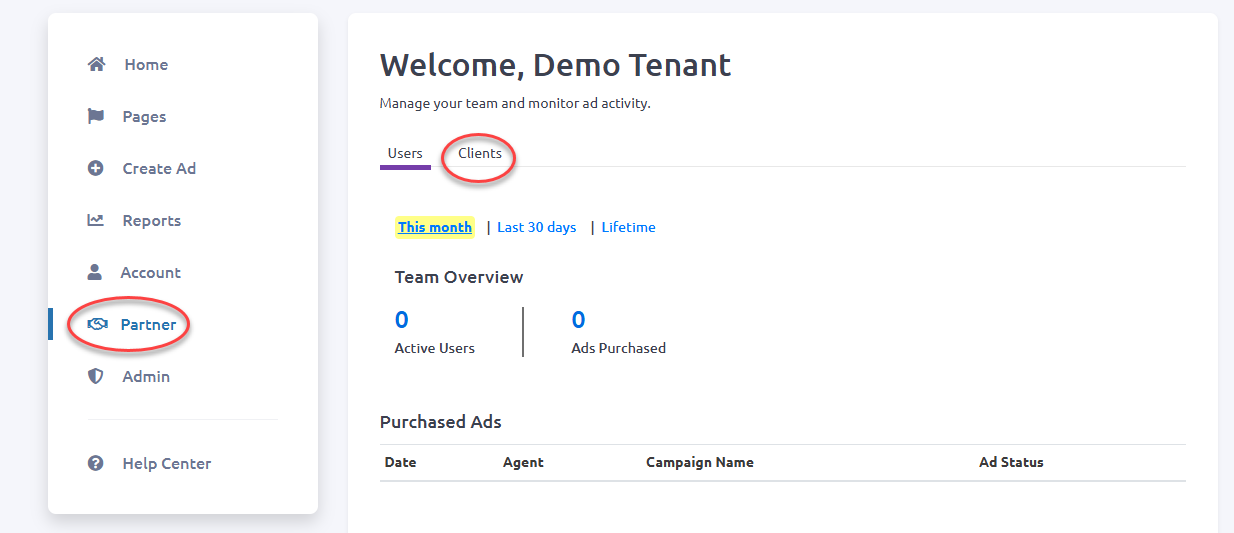Image resolution: width=1234 pixels, height=533 pixels.
Task: Show Lifetime statistics
Action: coord(629,227)
